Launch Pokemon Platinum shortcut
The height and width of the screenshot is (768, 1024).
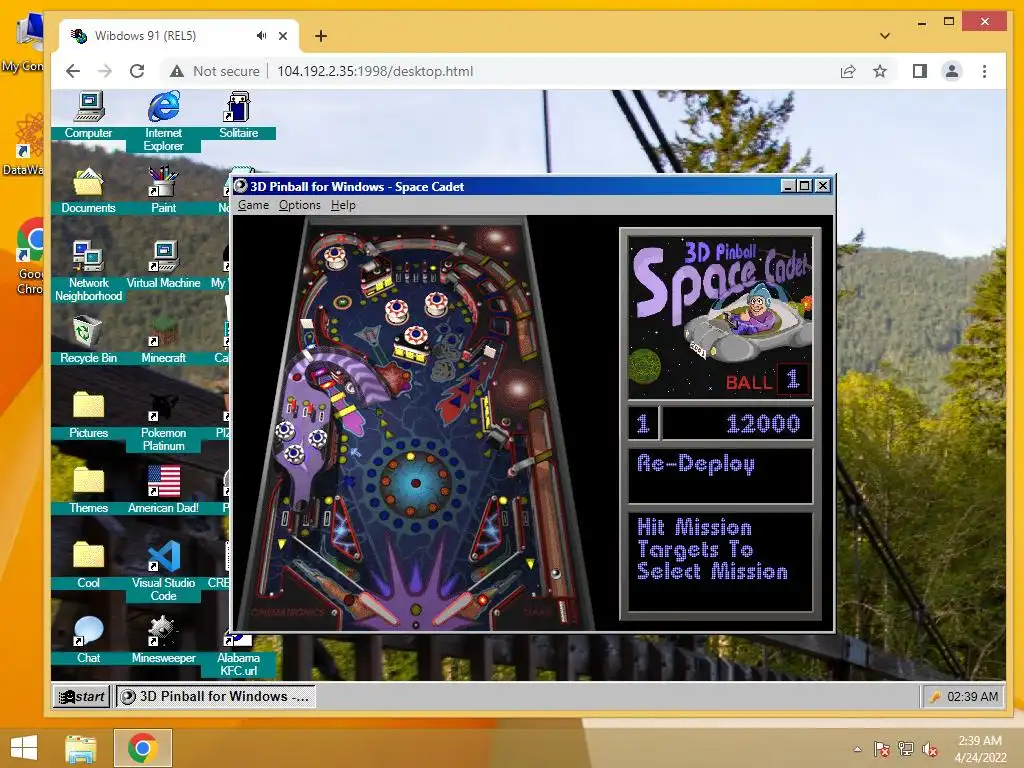[163, 421]
